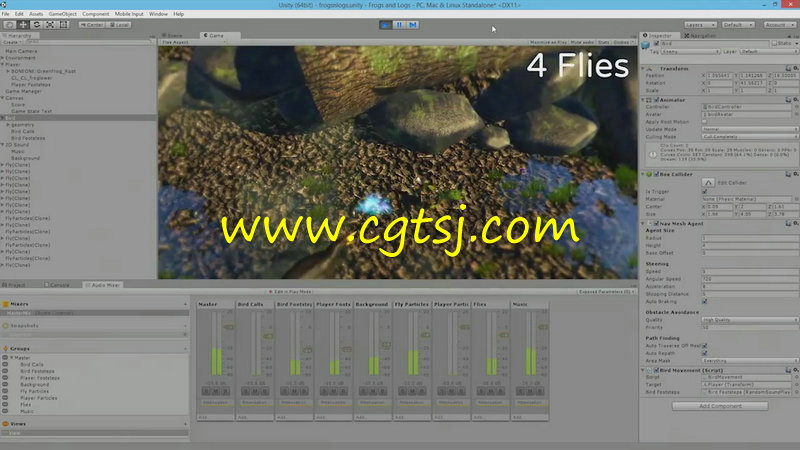Open the Layers dropdown in top toolbar
The width and height of the screenshot is (800, 450).
click(x=700, y=24)
